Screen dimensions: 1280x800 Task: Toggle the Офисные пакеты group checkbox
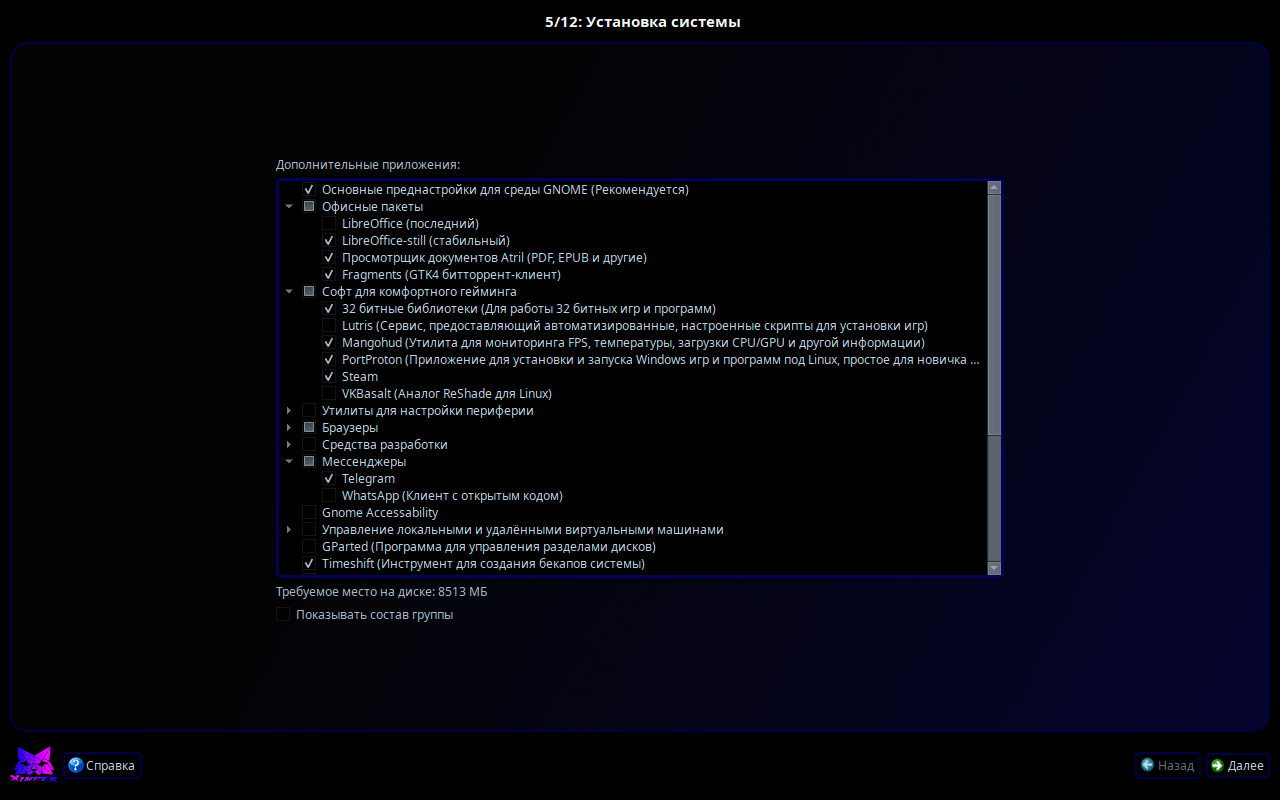309,207
